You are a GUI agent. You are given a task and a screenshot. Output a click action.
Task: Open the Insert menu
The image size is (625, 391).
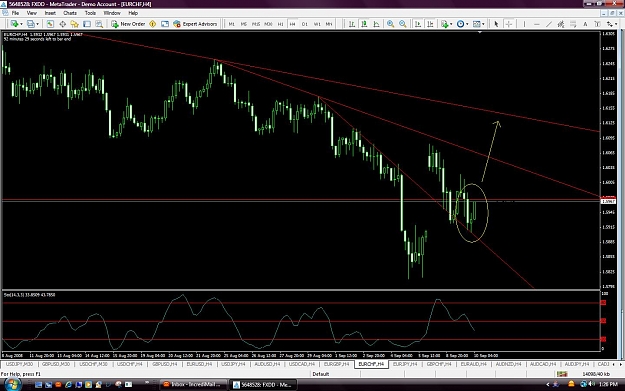click(x=50, y=13)
